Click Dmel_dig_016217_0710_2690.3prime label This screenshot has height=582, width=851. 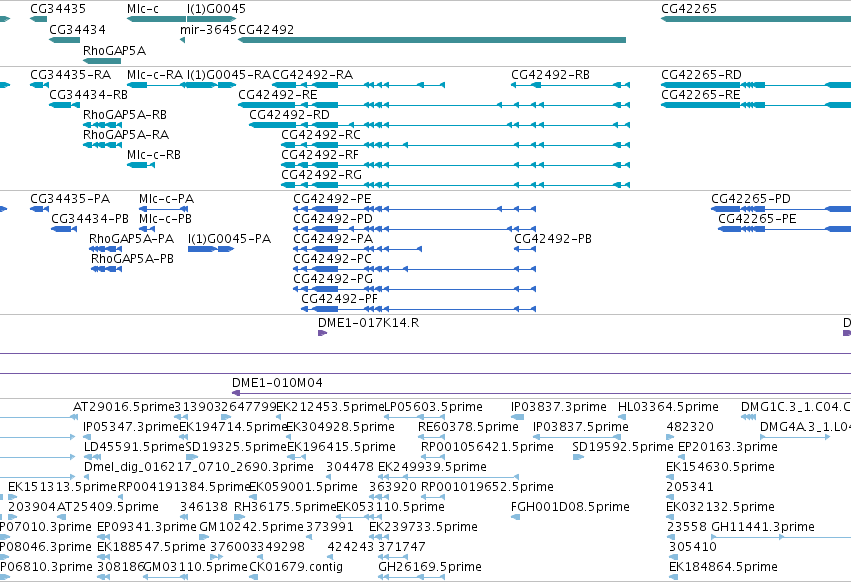(199, 467)
